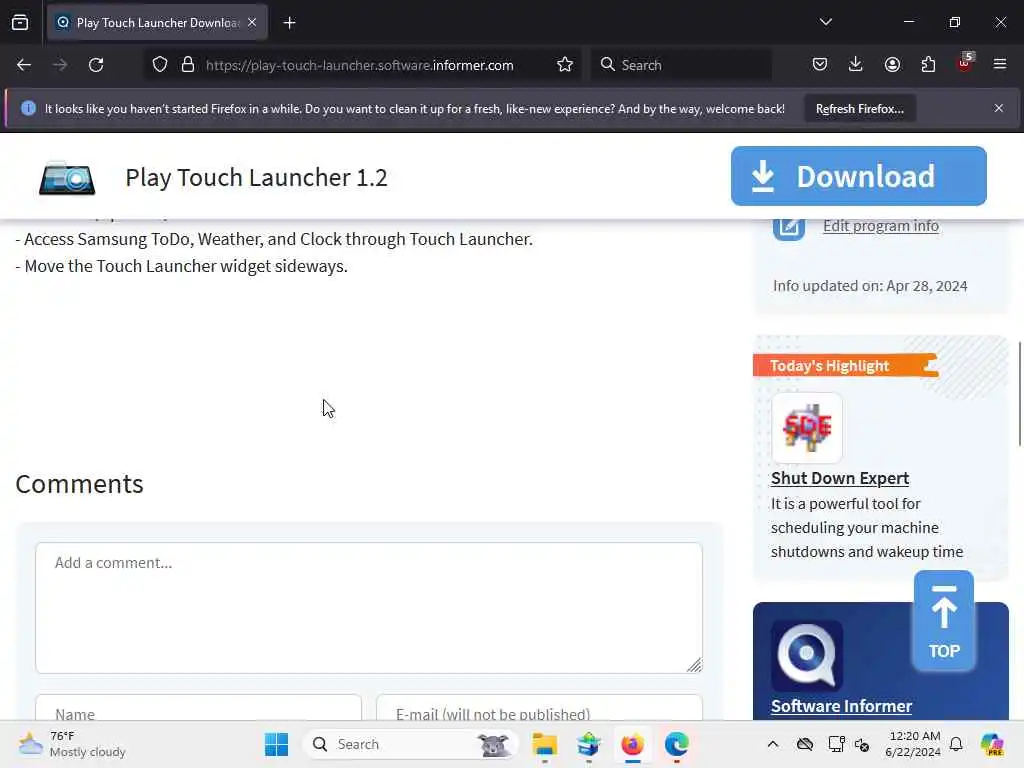Image resolution: width=1024 pixels, height=768 pixels.
Task: Show hidden system tray icons
Action: pos(773,744)
